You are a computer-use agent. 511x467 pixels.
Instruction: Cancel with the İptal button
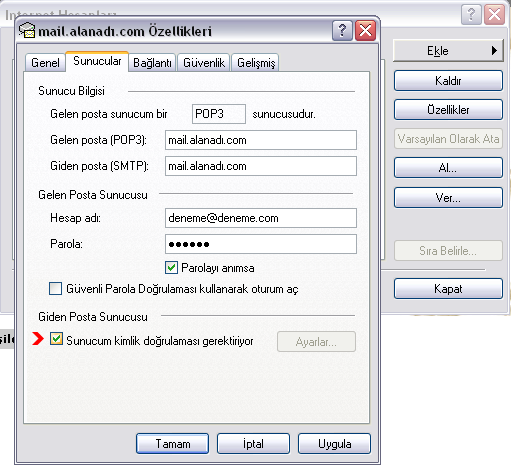click(x=253, y=444)
